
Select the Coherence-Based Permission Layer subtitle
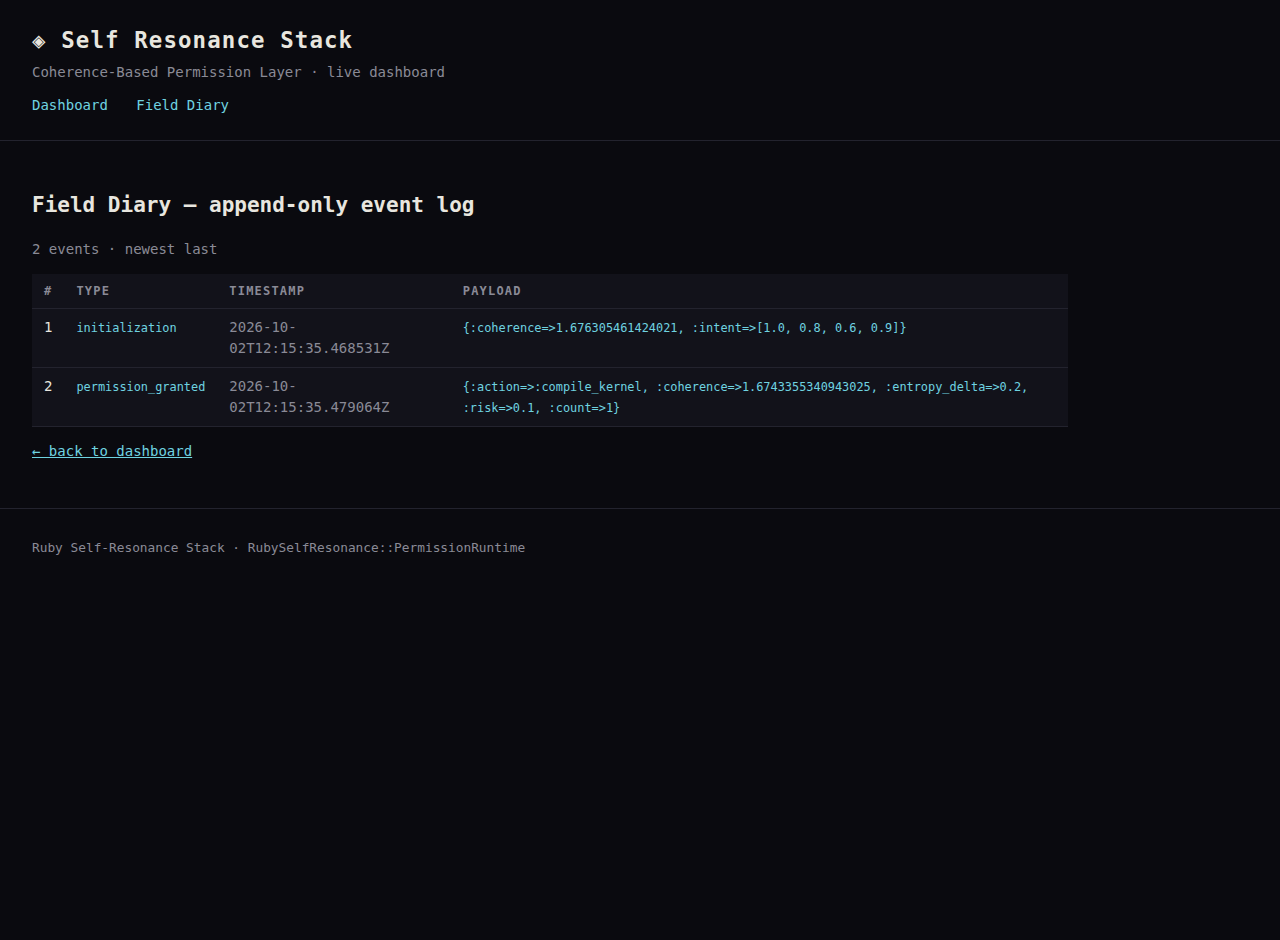point(238,72)
